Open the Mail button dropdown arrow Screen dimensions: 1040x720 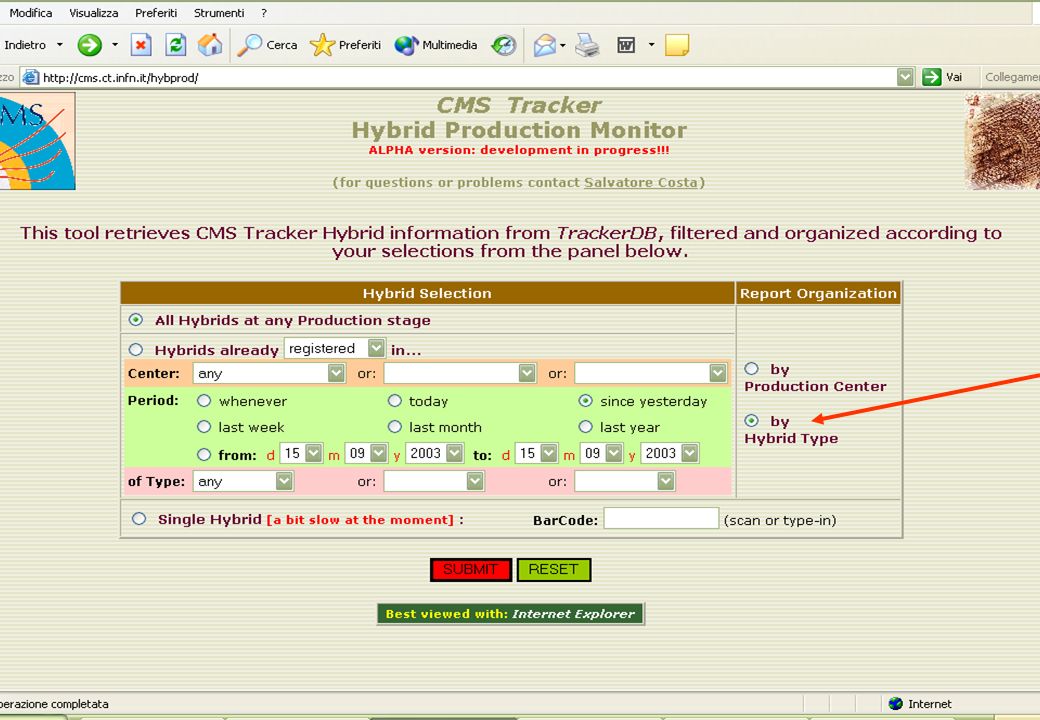pos(562,45)
